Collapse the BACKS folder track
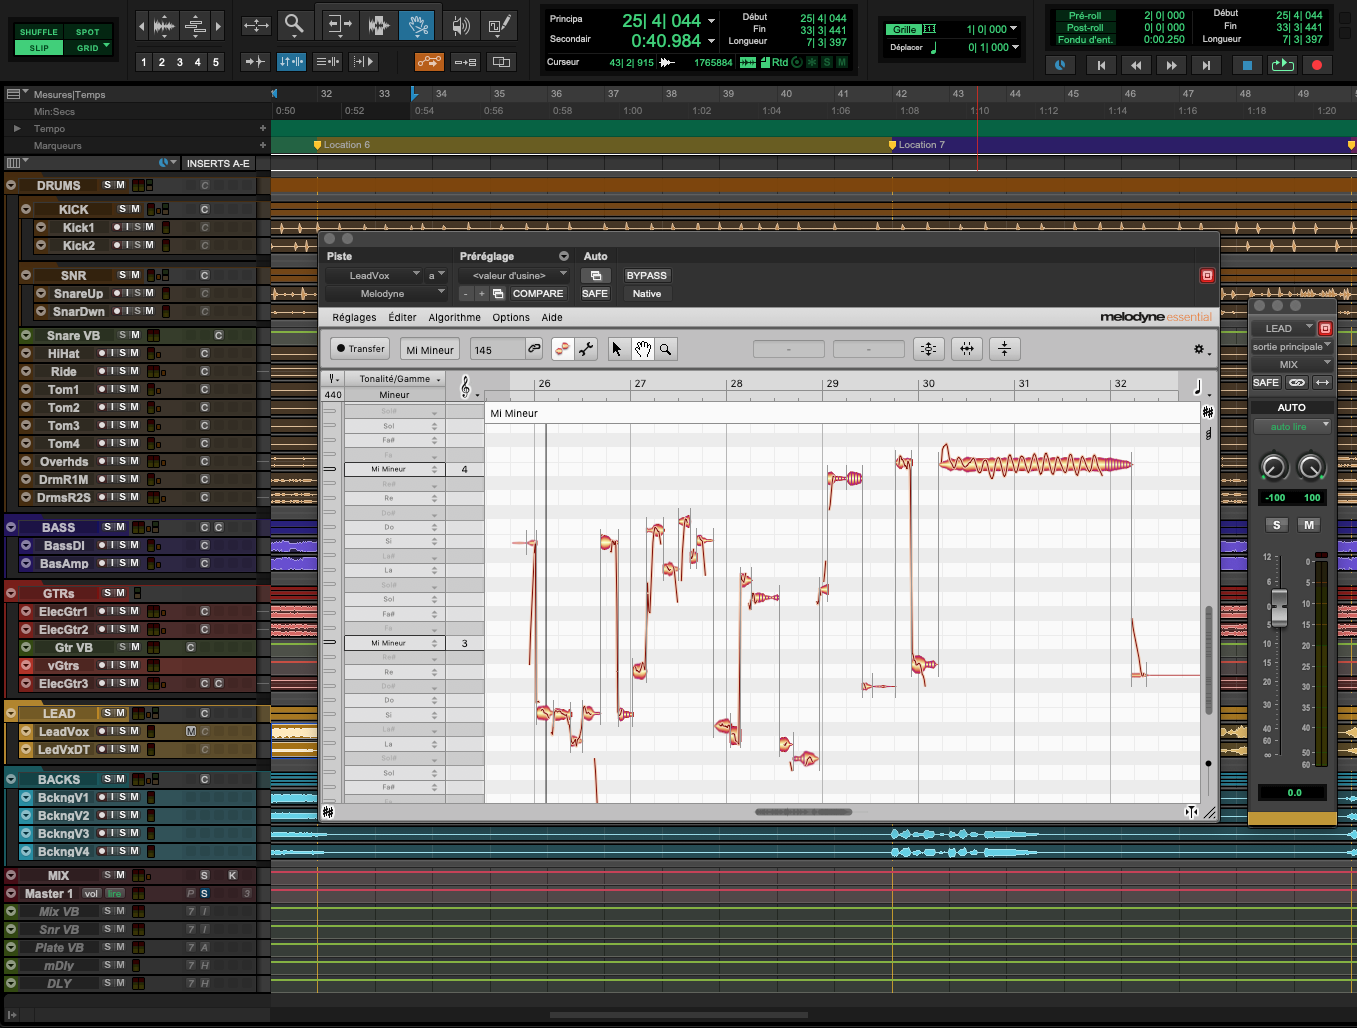 click(11, 779)
